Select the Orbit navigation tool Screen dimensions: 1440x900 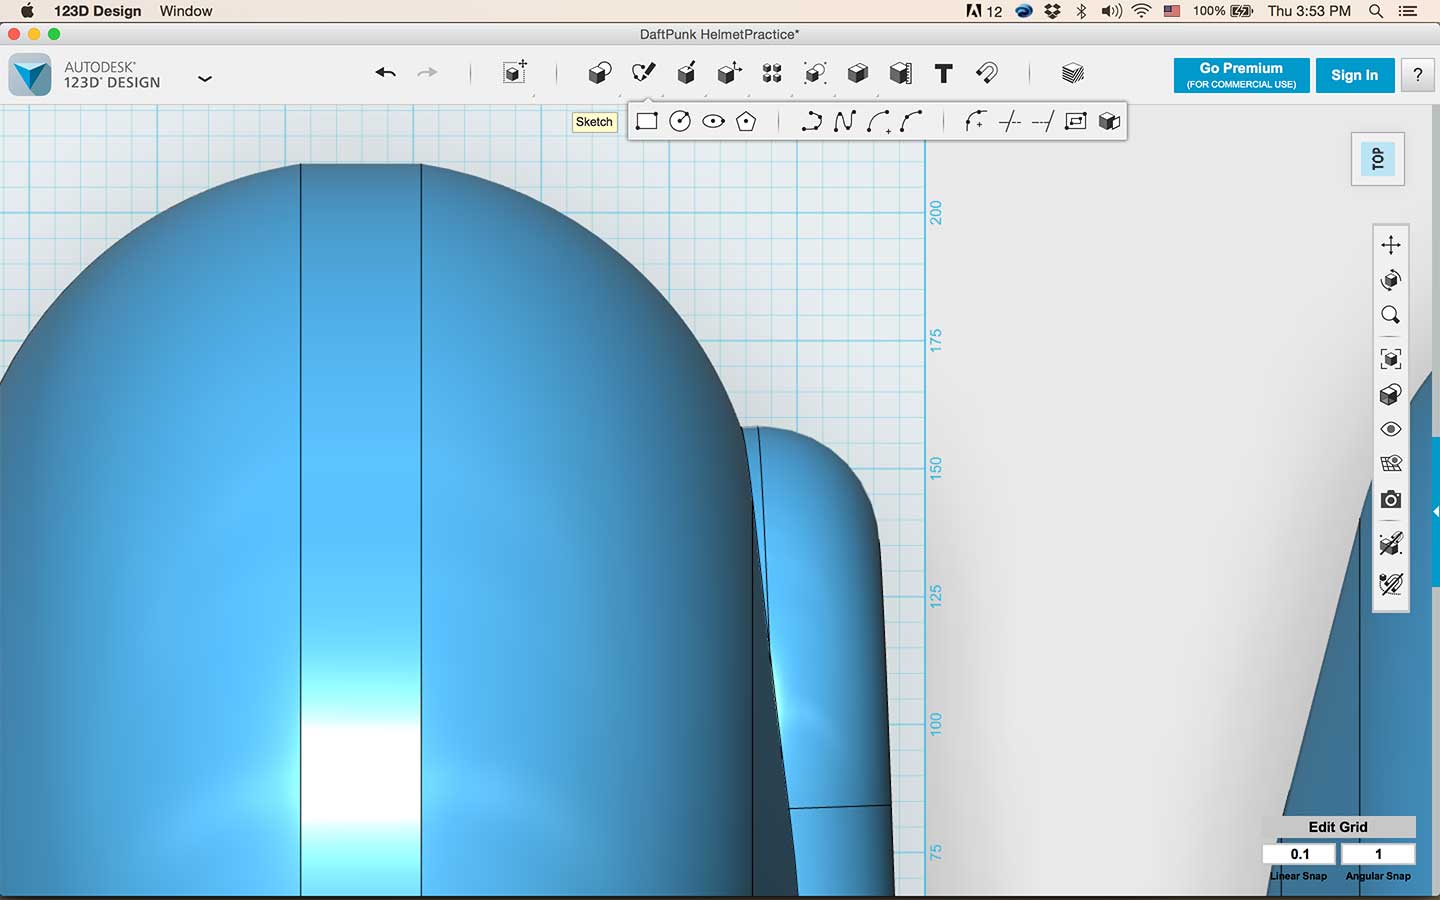tap(1390, 280)
